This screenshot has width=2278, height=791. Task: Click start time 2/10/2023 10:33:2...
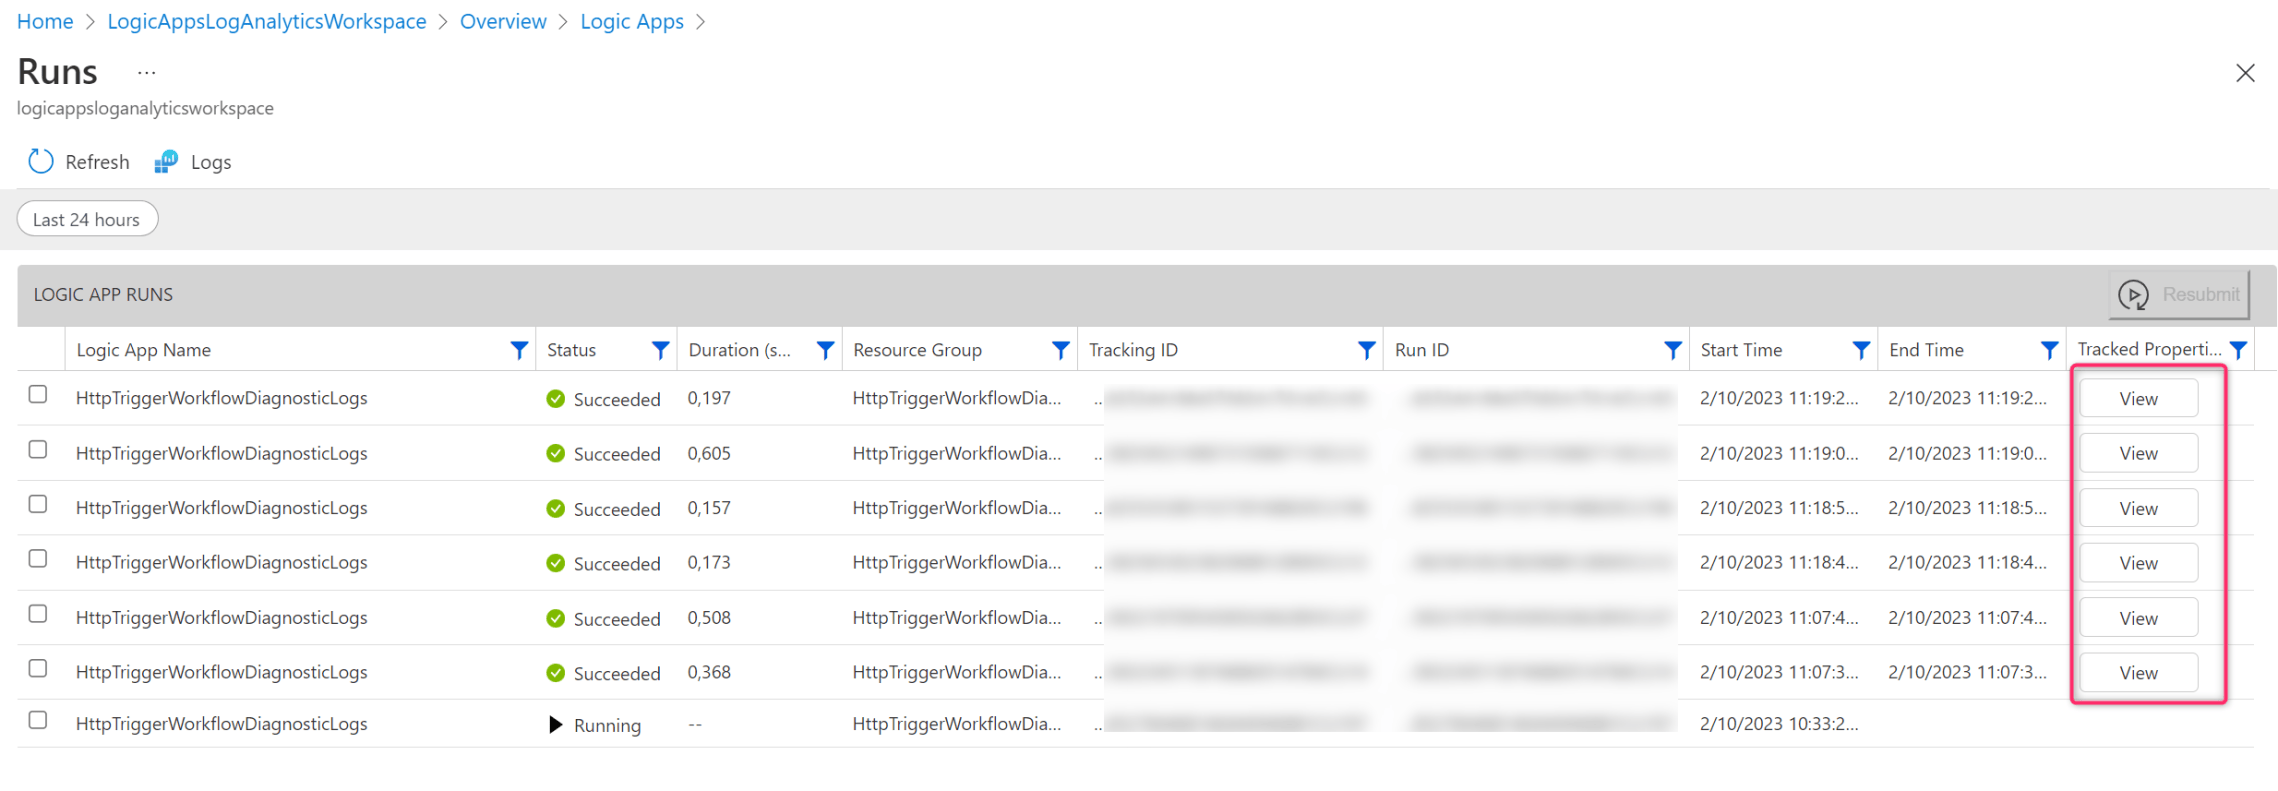(1779, 724)
